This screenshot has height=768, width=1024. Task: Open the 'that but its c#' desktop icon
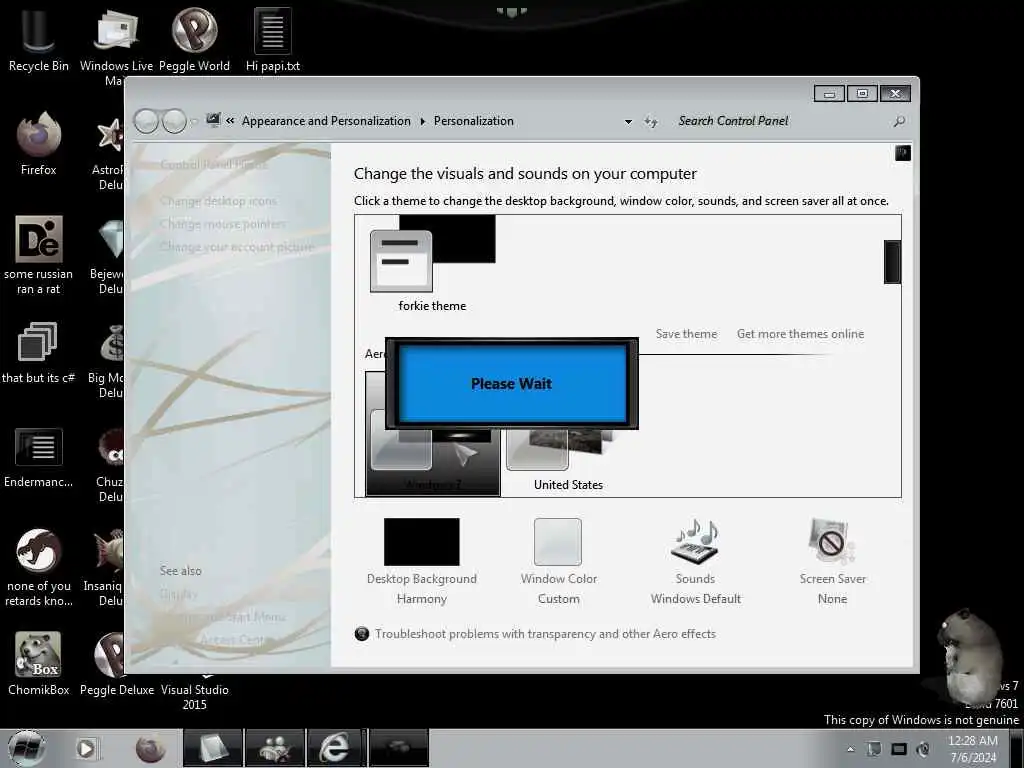click(x=38, y=351)
